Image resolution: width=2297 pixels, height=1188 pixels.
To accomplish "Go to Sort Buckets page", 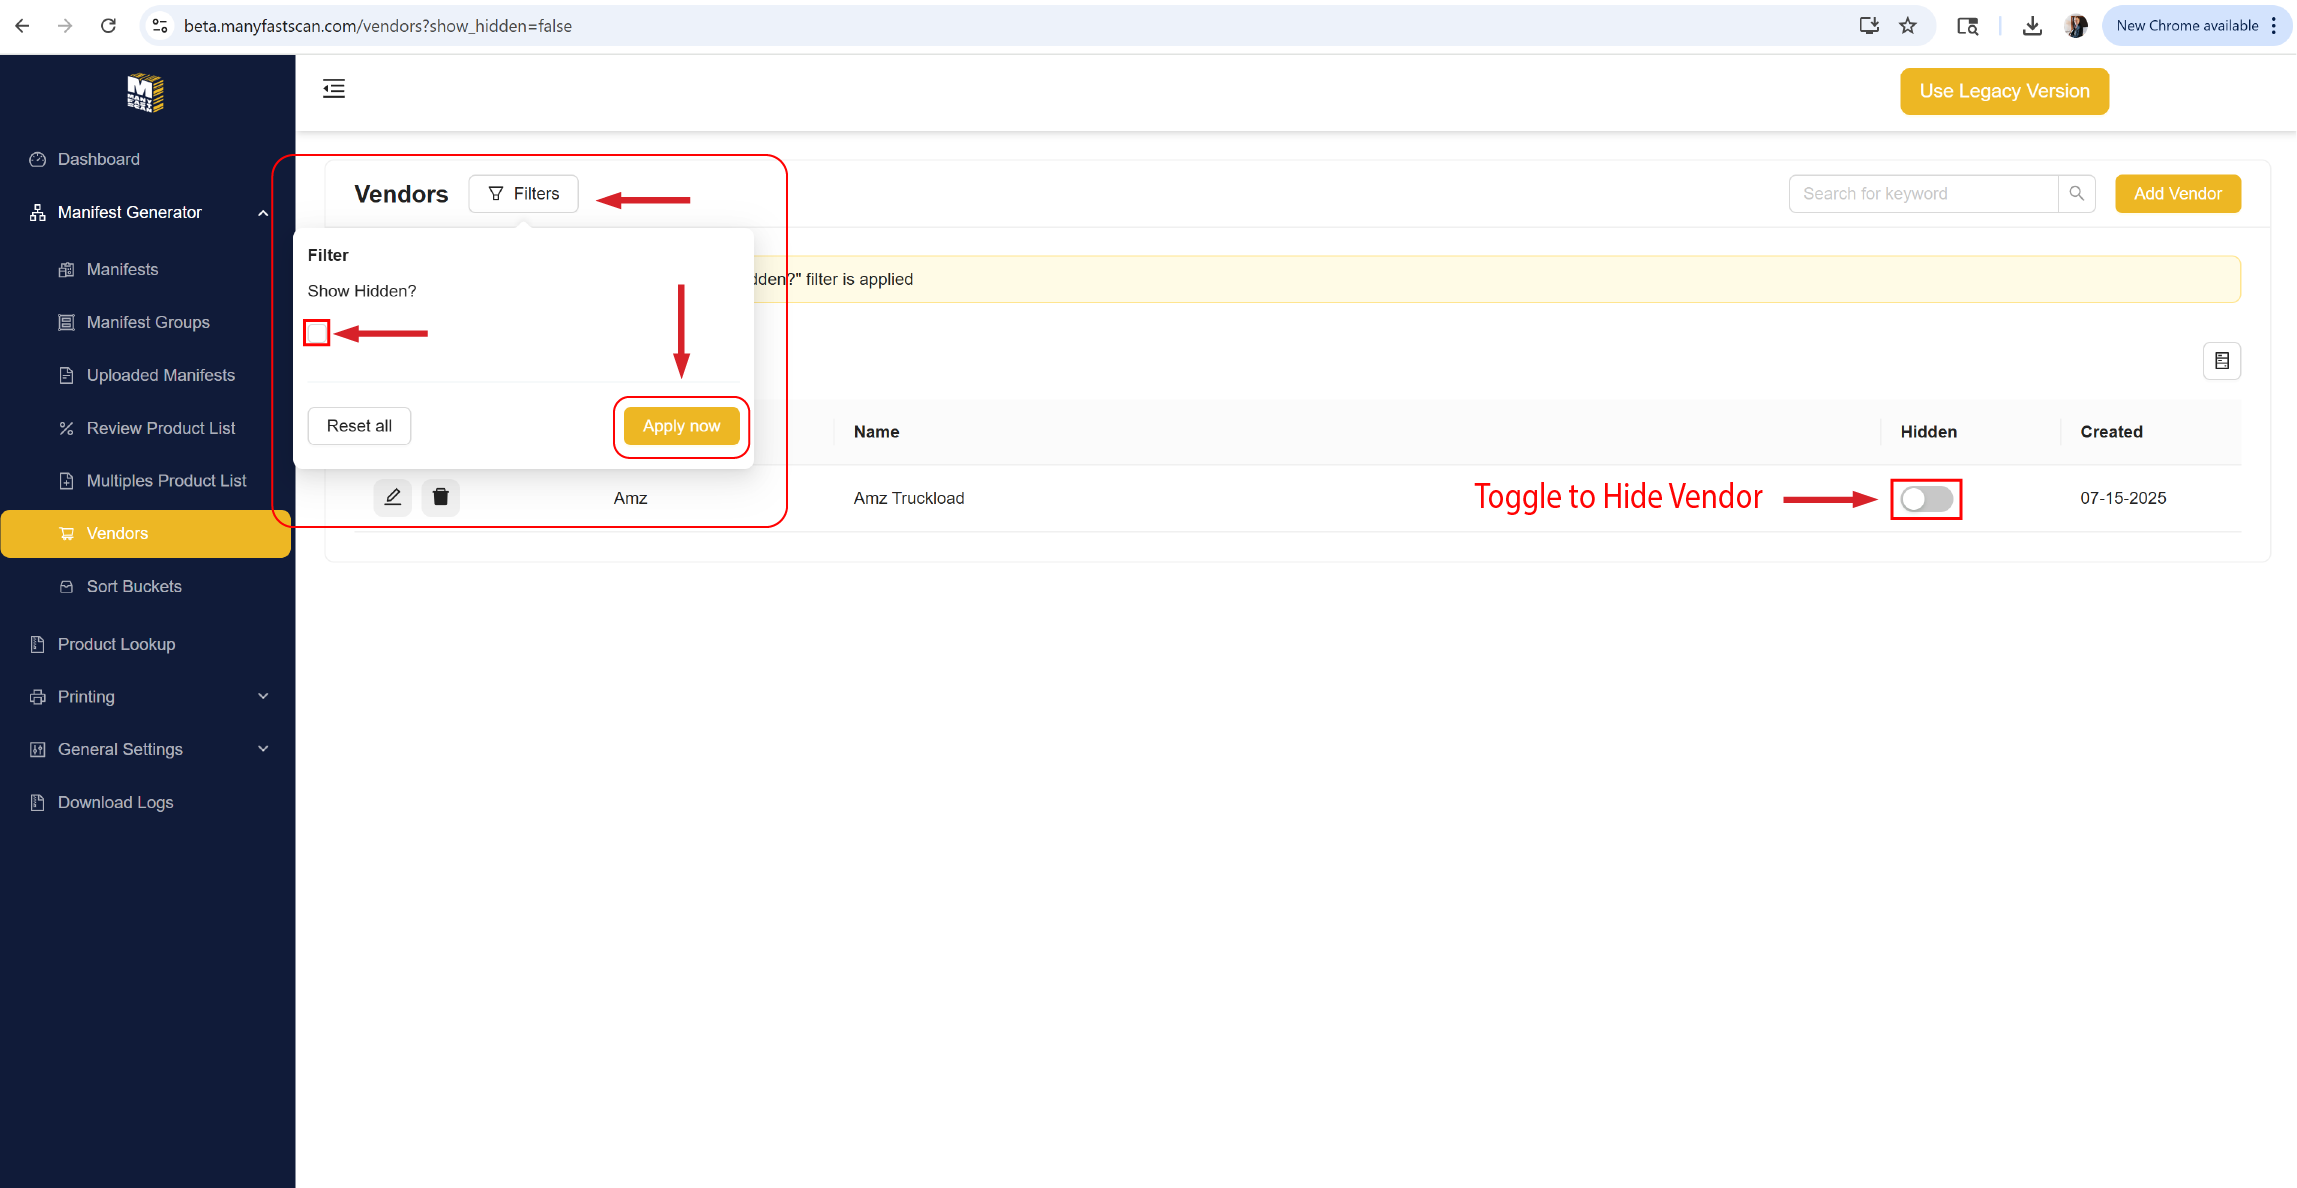I will click(134, 587).
